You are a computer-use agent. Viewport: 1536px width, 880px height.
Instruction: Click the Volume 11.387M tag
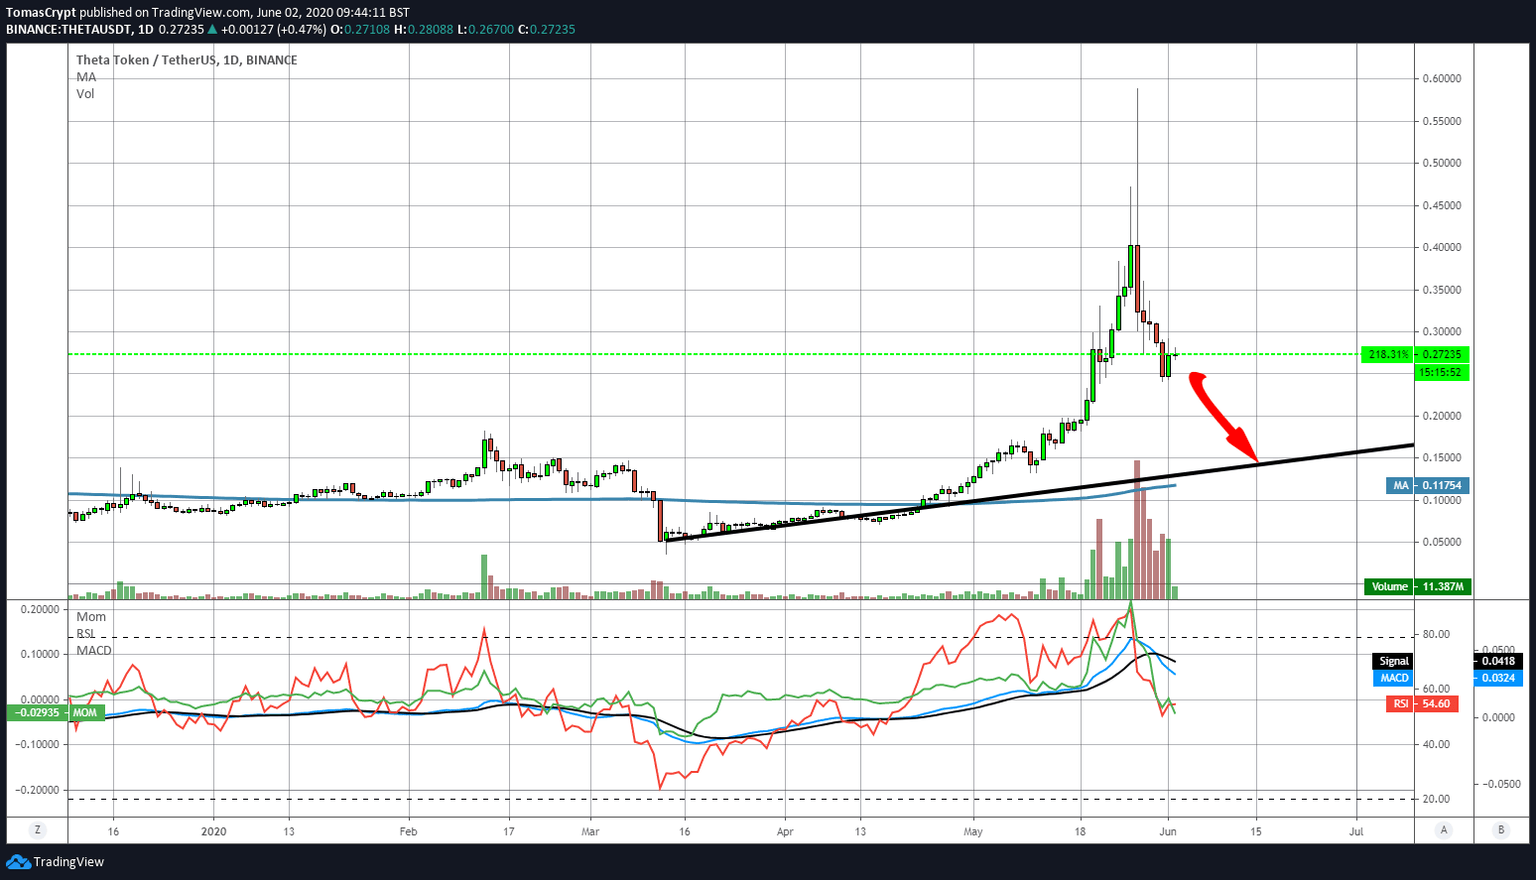coord(1417,587)
